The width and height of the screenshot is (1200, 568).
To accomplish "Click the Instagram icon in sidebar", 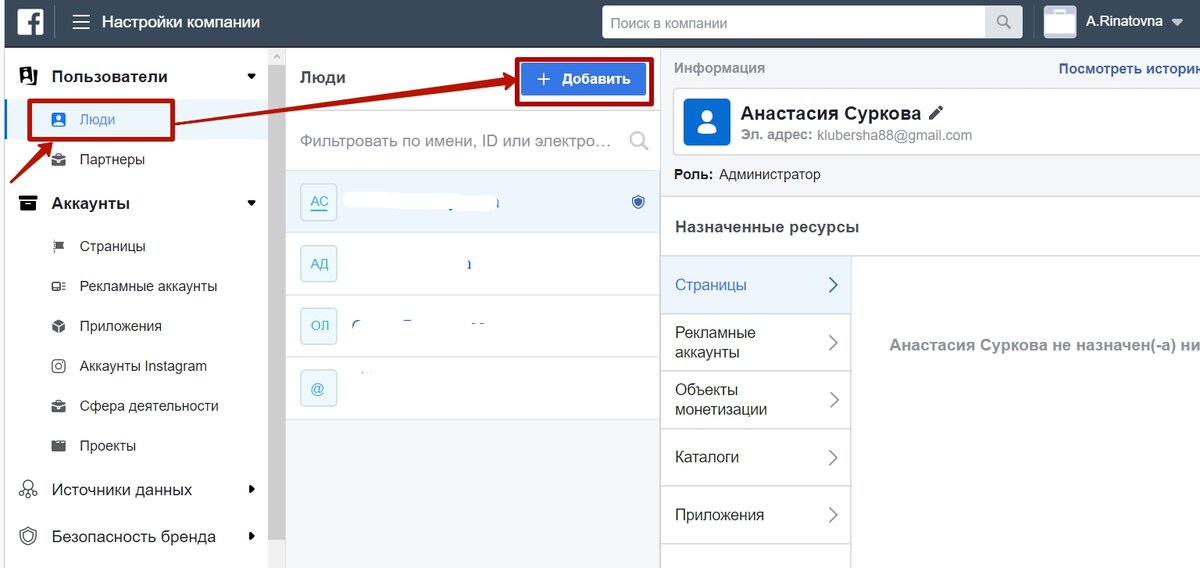I will [59, 366].
